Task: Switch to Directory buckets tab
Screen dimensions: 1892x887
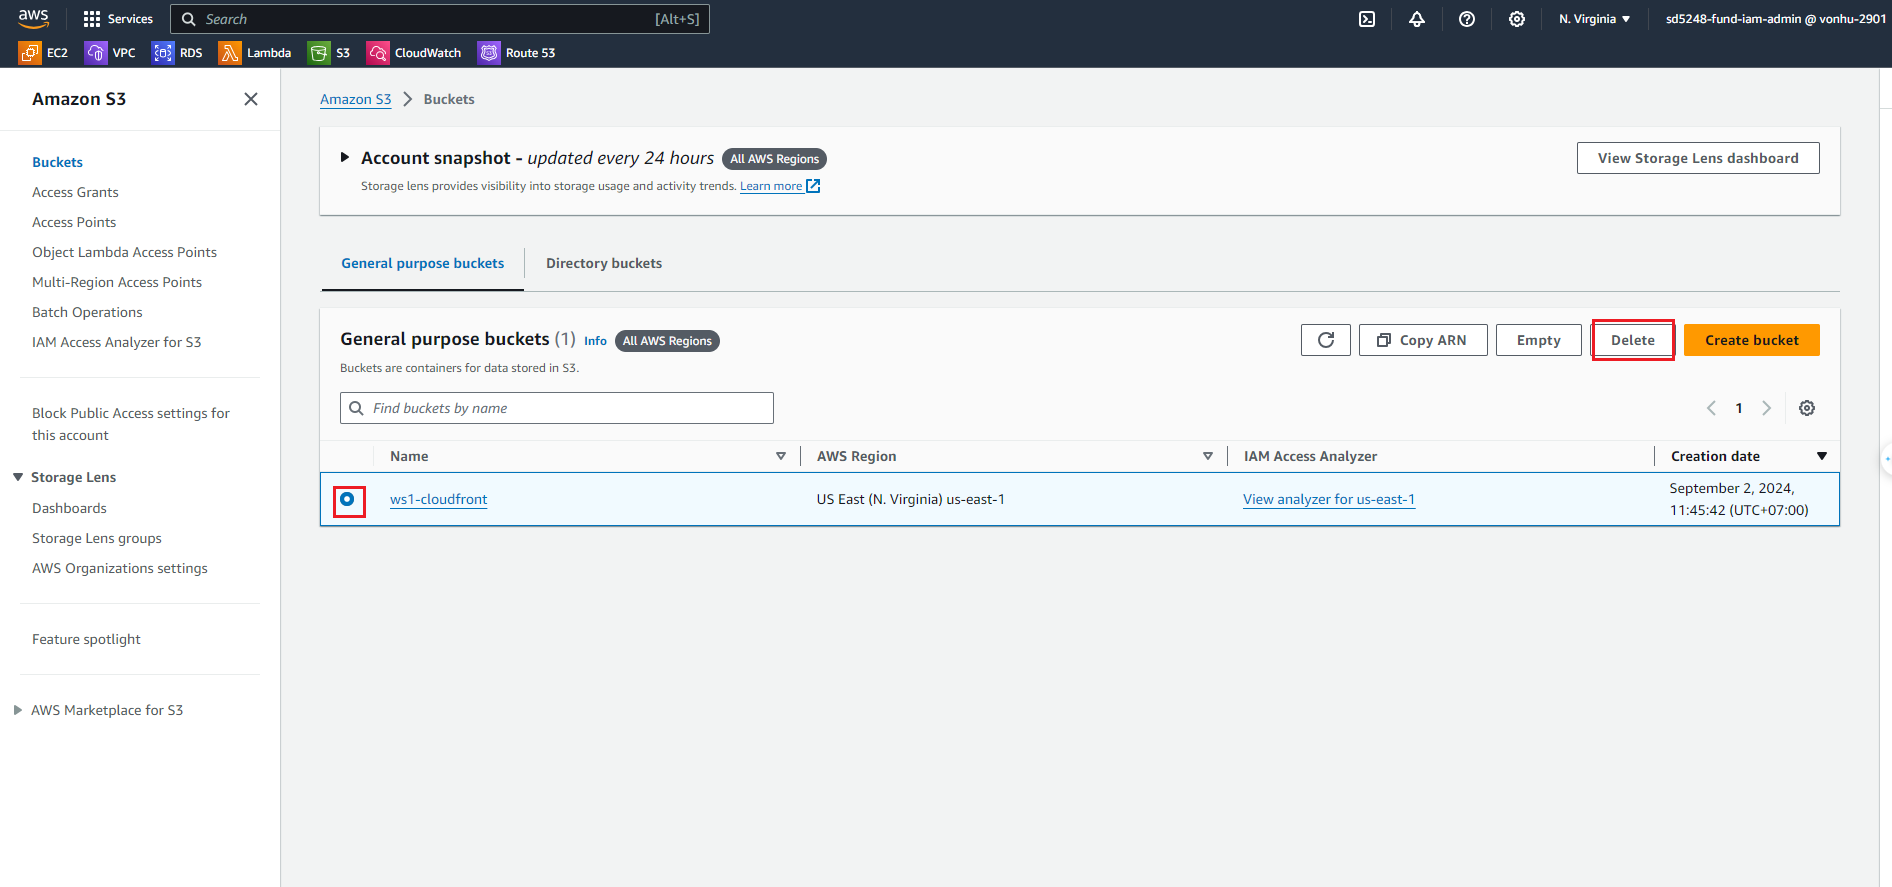Action: (x=604, y=263)
